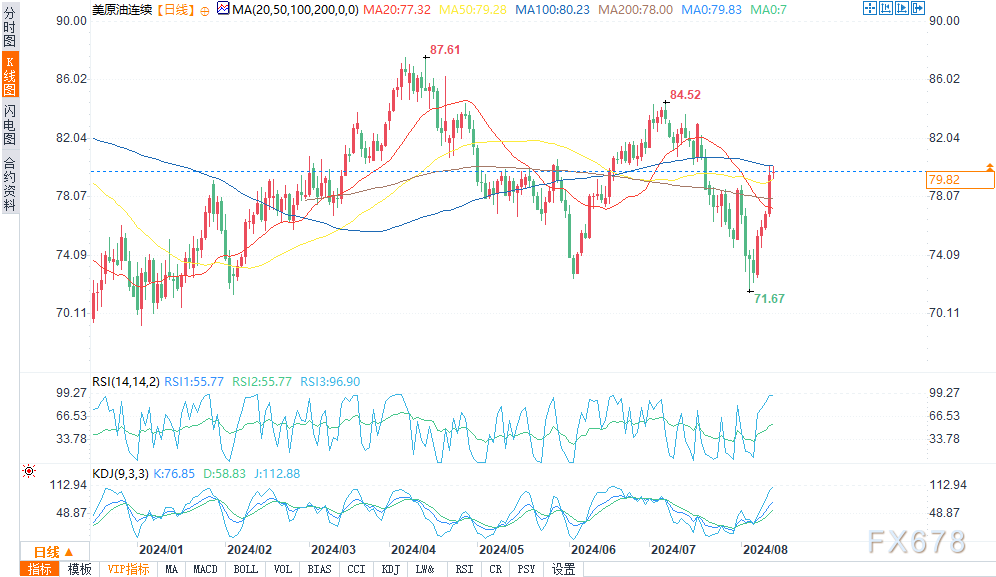Click the 【日线】 period label in title
996x577 pixels.
(x=175, y=10)
